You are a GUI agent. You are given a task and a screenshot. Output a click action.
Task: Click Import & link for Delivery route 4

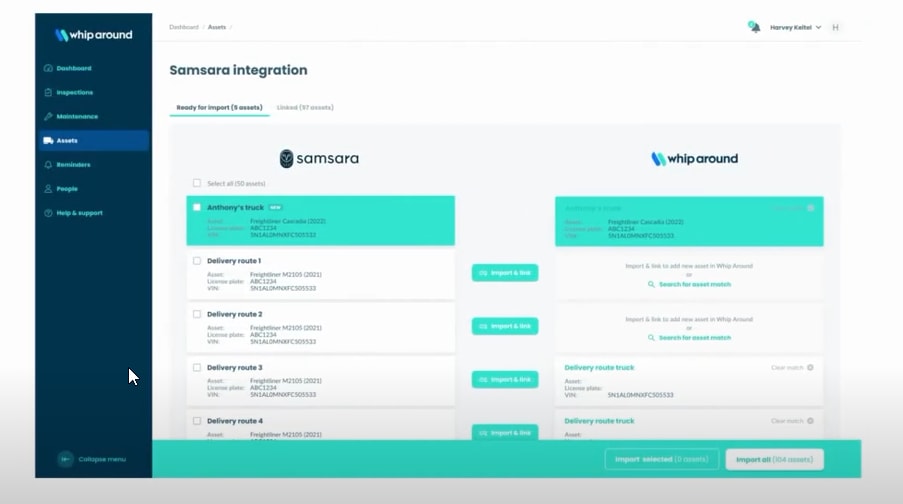pyautogui.click(x=505, y=433)
